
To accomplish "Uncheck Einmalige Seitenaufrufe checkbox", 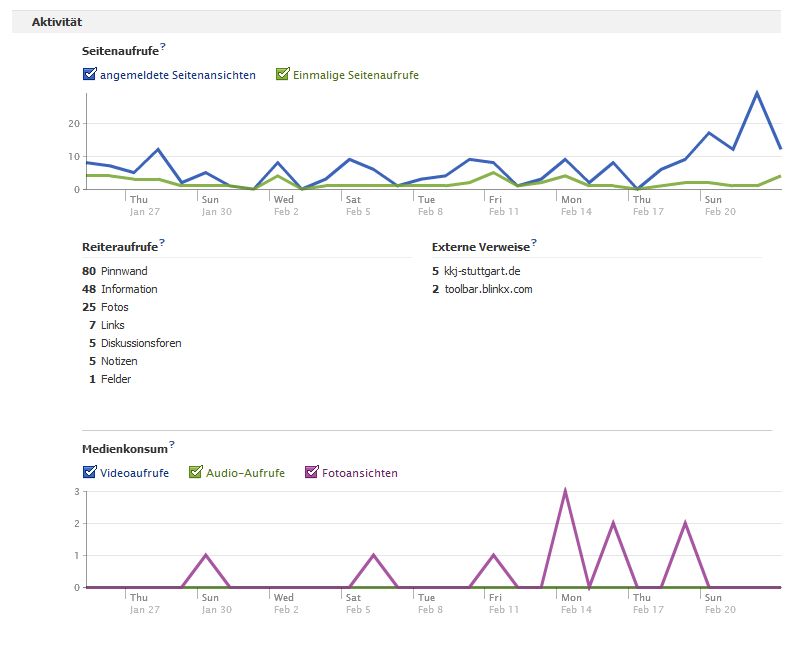I will [282, 74].
